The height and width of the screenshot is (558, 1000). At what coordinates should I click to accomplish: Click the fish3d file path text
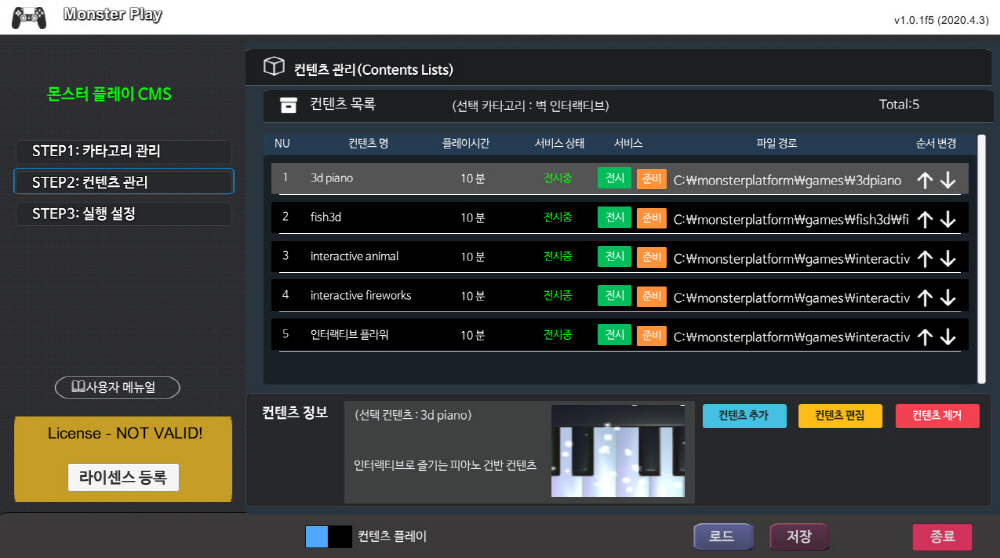click(791, 219)
